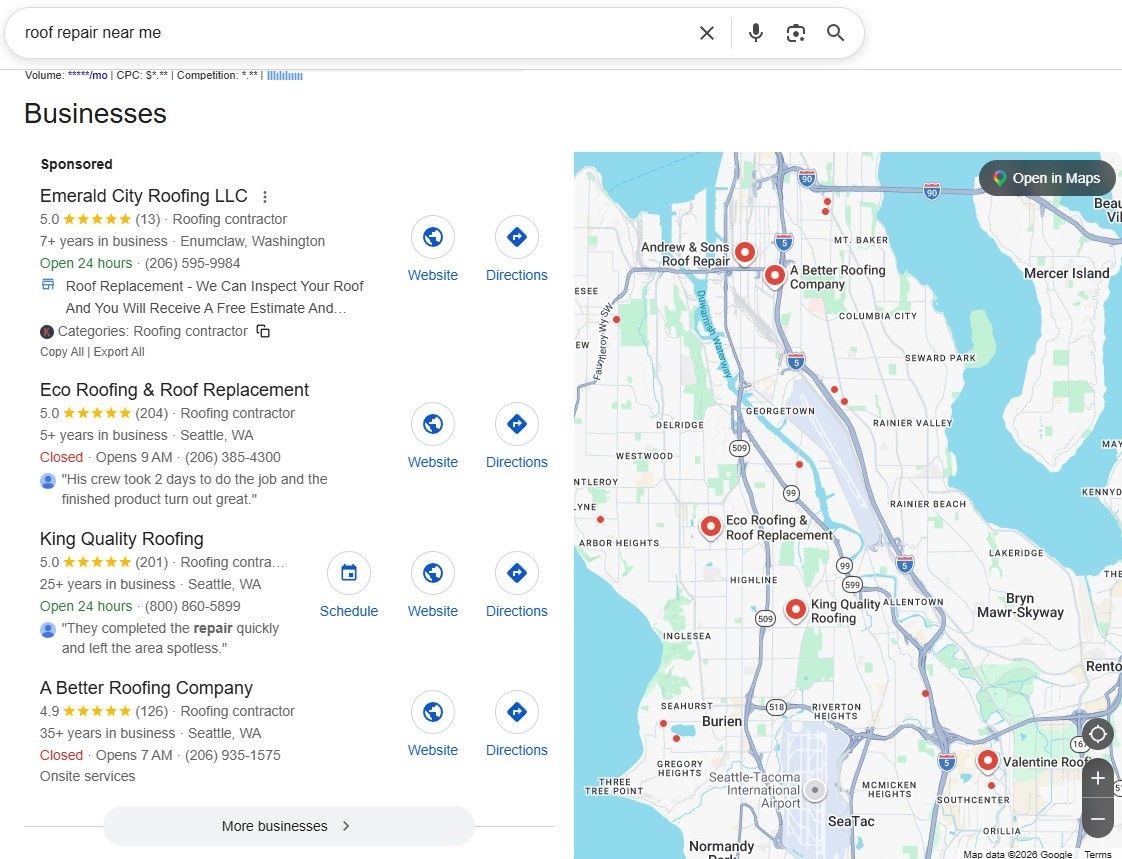Open Eco Roofing & Roof Replacement listing
Screen dimensions: 1122x859
coord(175,390)
